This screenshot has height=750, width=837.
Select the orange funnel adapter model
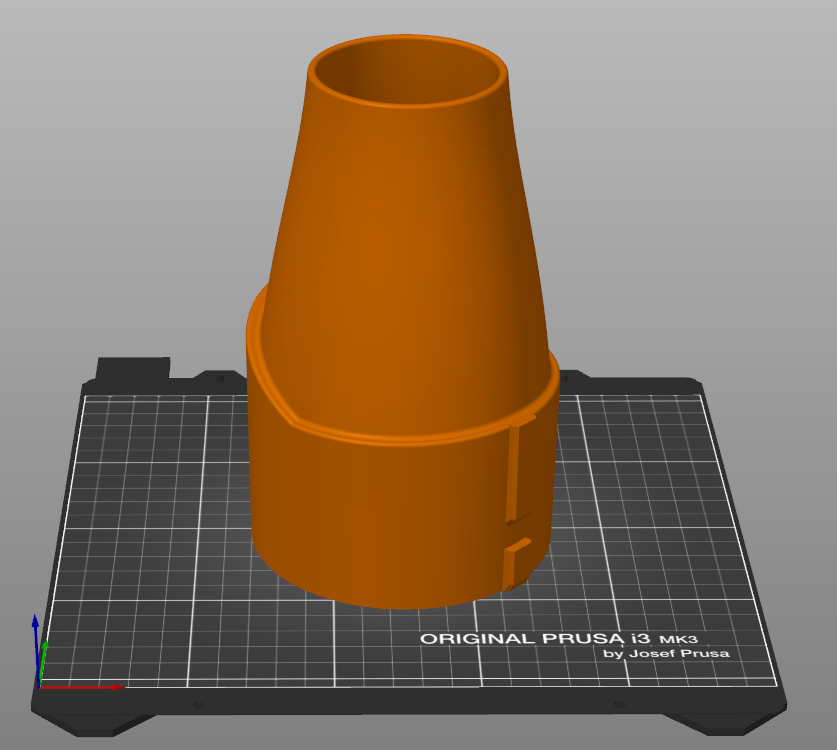point(403,320)
